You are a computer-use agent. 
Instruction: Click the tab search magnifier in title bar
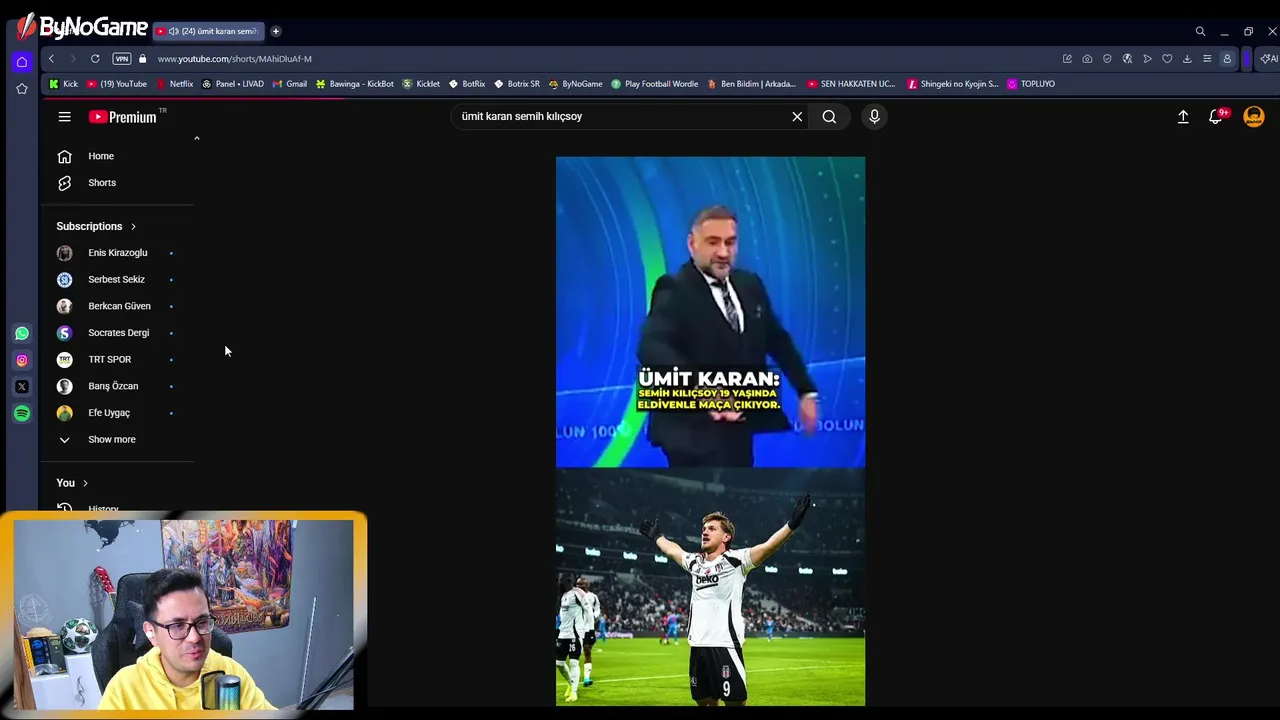[x=1200, y=32]
